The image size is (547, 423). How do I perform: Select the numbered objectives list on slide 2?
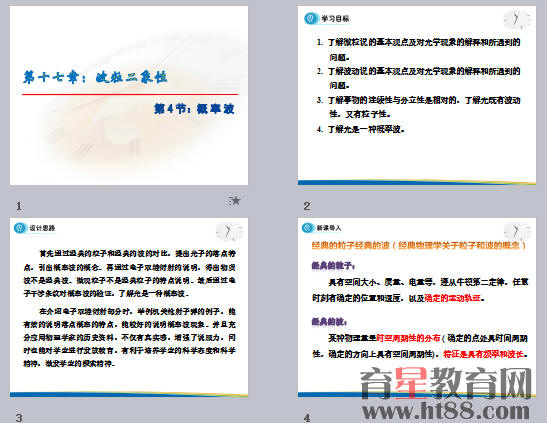[x=418, y=85]
